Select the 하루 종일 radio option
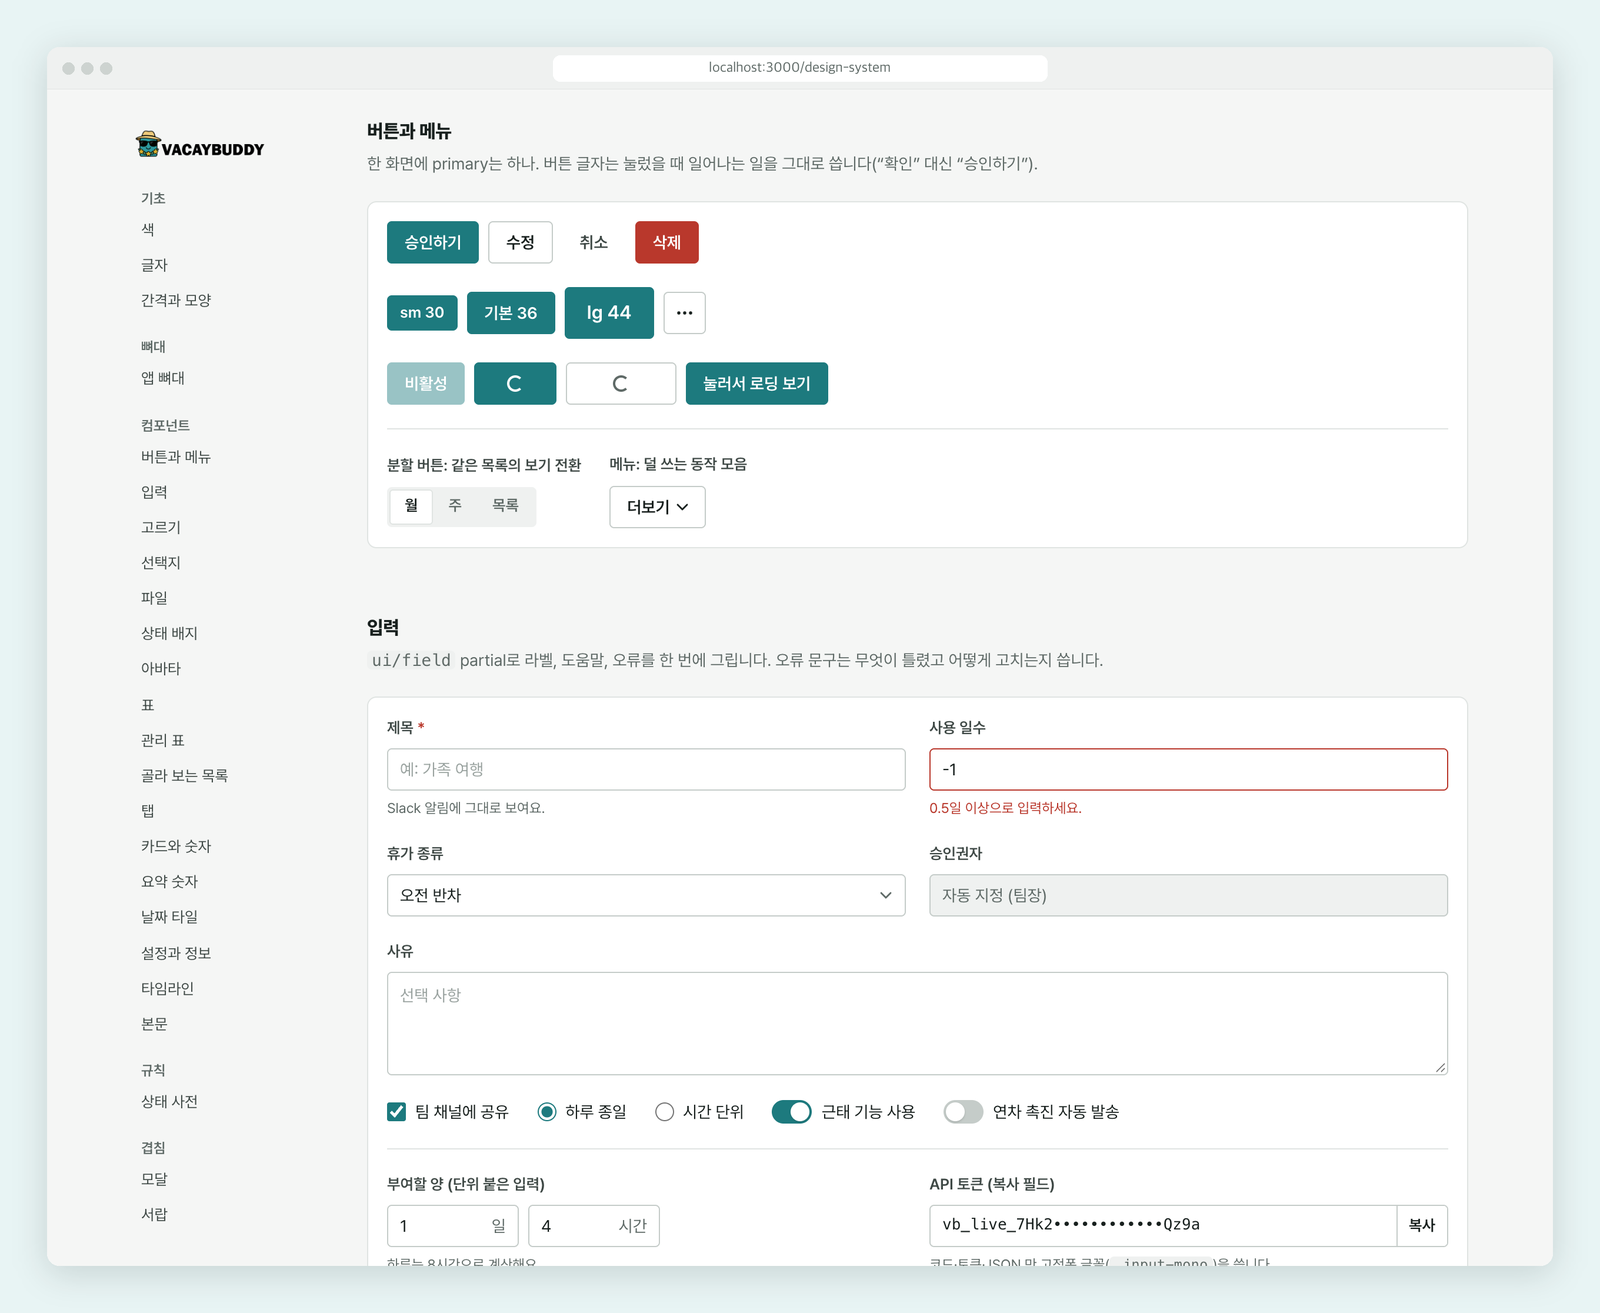 tap(547, 1112)
